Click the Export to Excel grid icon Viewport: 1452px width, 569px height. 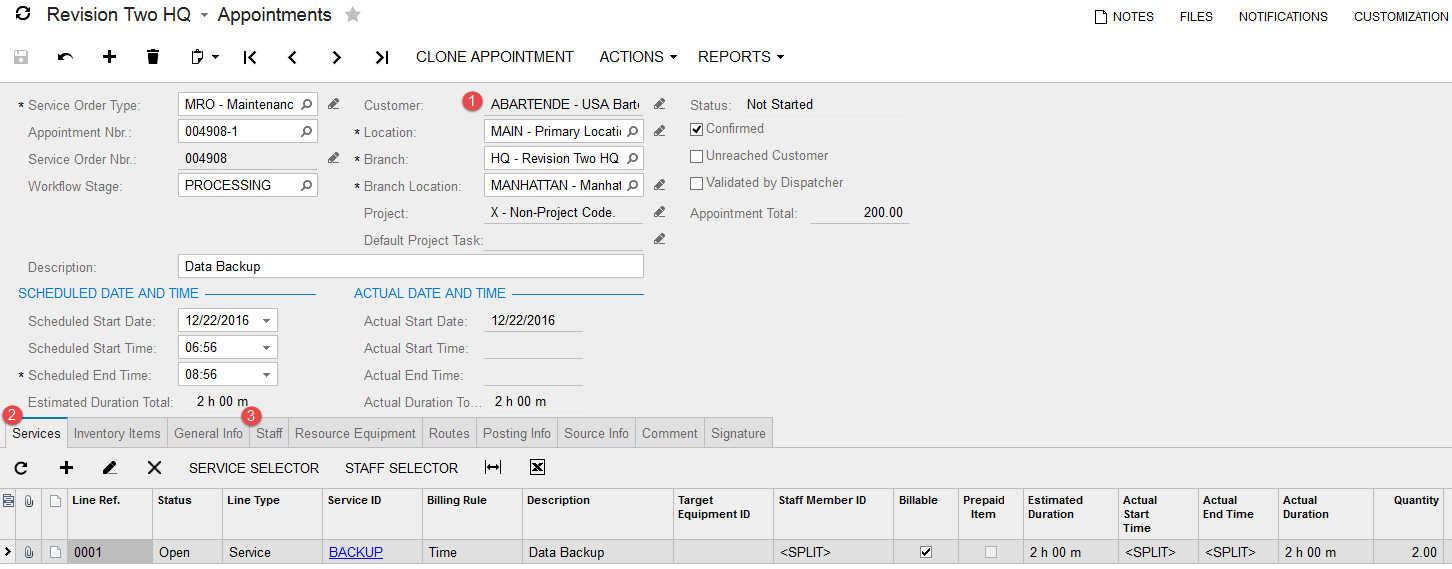point(537,468)
